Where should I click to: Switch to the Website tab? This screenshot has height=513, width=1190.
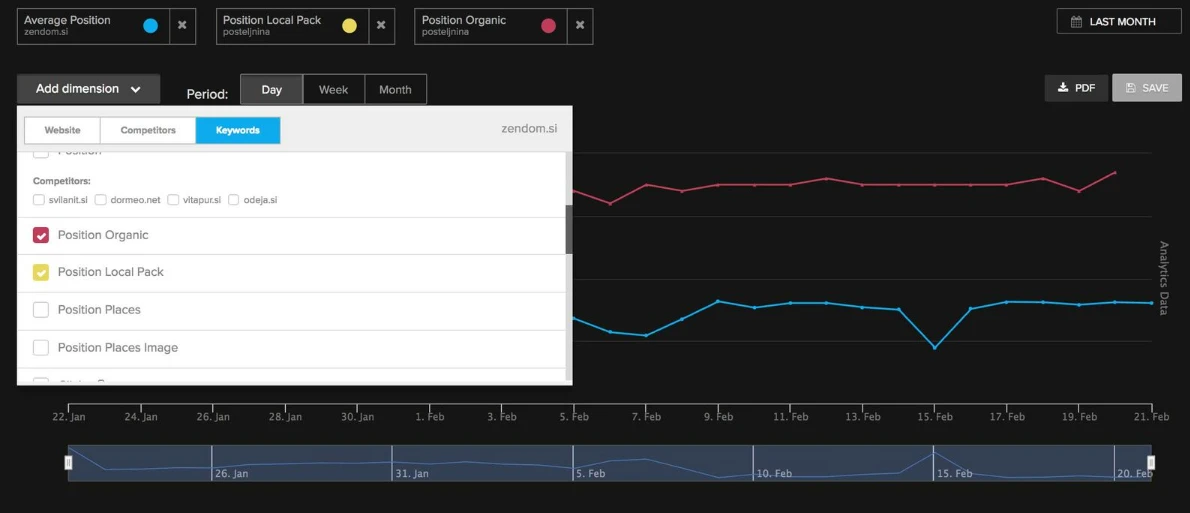pyautogui.click(x=62, y=130)
